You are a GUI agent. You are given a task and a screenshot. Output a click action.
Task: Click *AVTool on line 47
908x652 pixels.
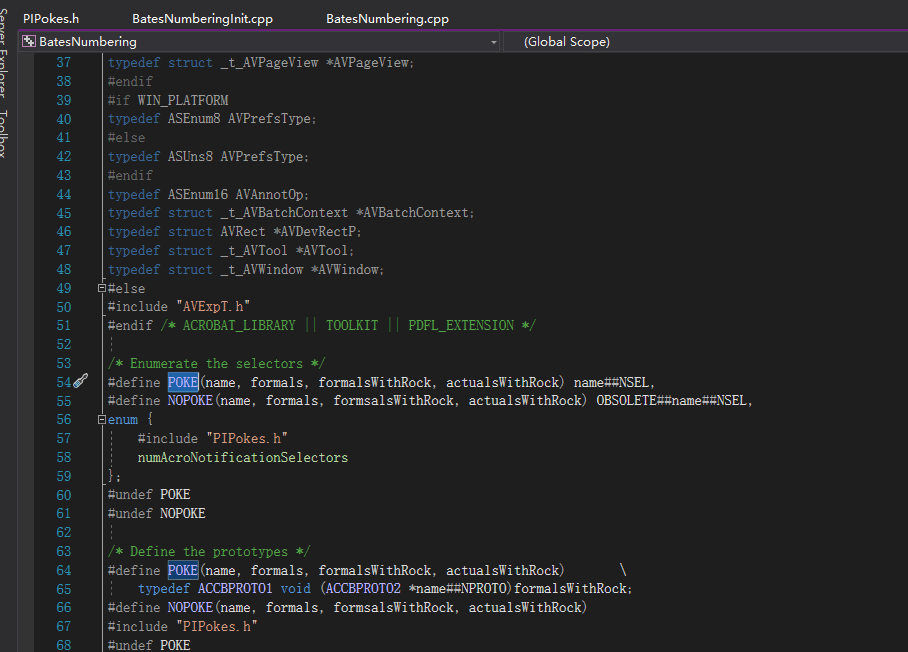(x=322, y=251)
